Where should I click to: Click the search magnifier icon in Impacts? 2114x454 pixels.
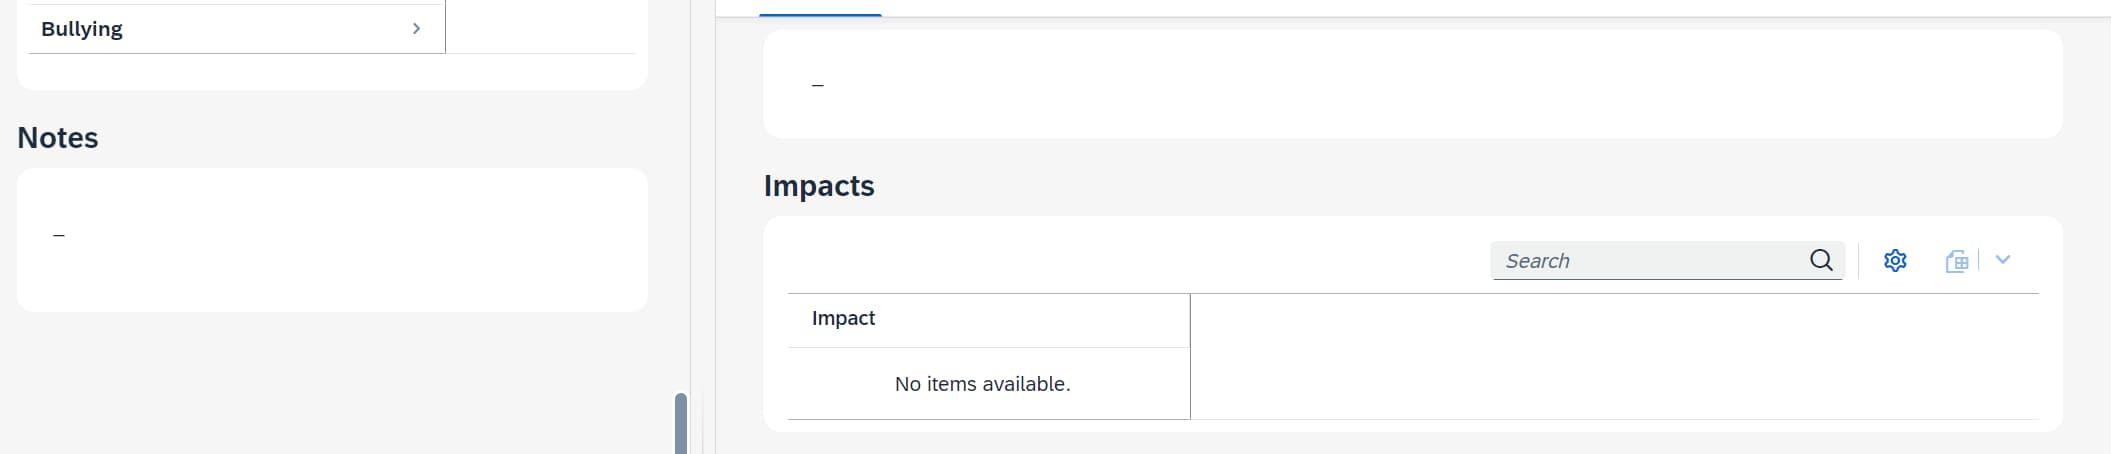pyautogui.click(x=1821, y=261)
